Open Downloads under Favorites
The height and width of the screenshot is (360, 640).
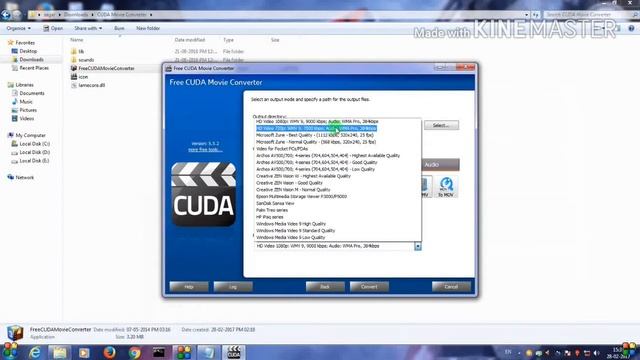click(x=31, y=60)
